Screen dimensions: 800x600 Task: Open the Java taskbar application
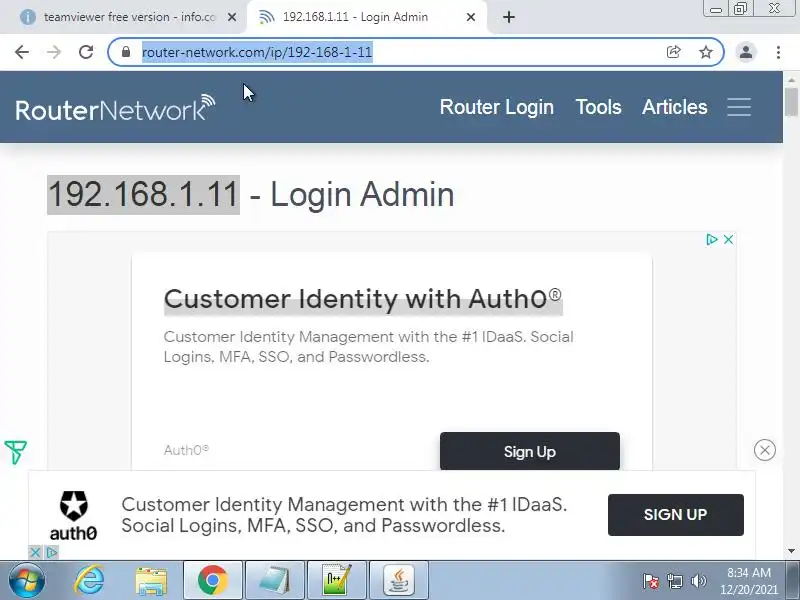398,580
